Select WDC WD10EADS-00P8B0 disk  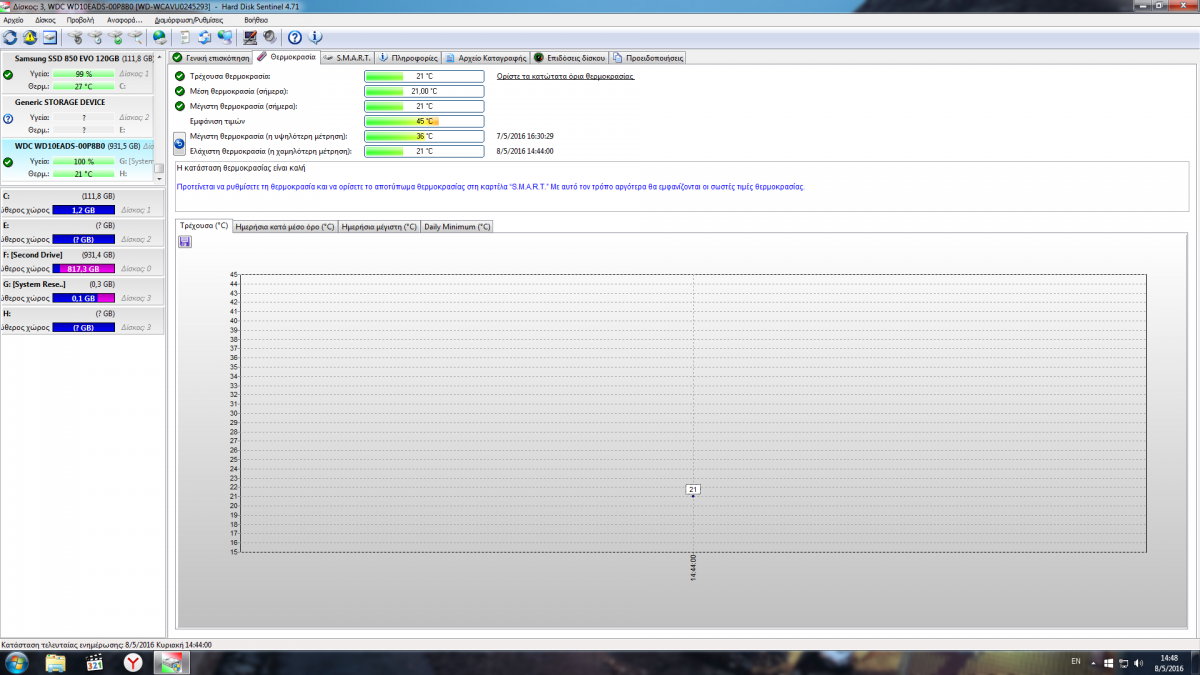(x=77, y=160)
